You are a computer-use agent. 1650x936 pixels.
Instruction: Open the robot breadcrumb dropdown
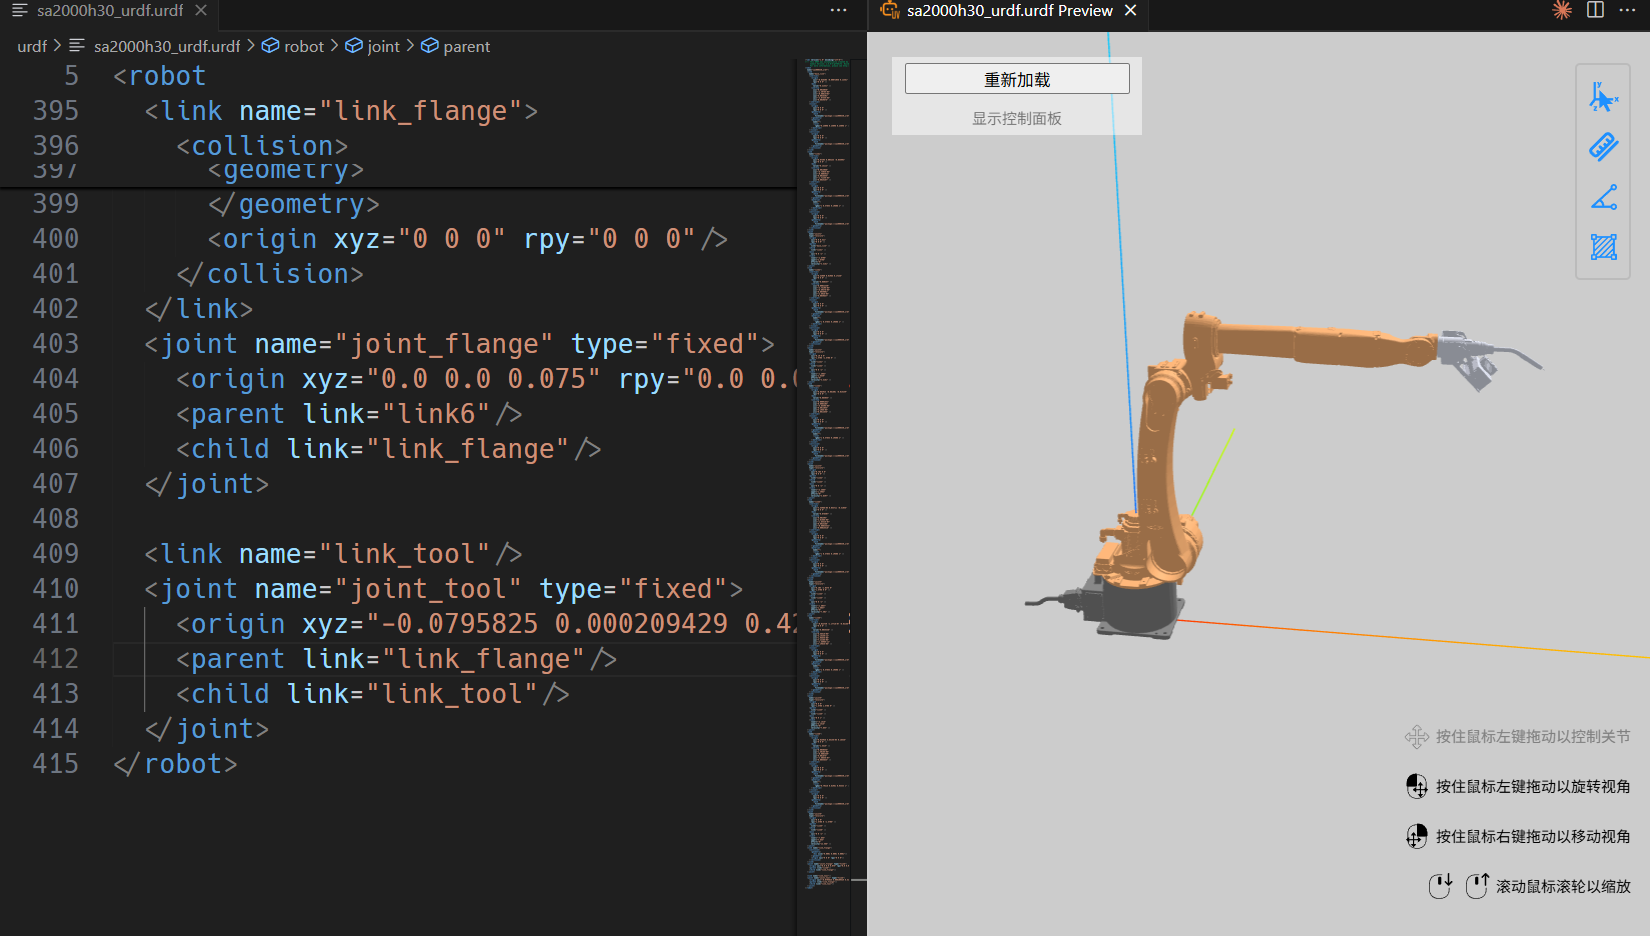(303, 46)
